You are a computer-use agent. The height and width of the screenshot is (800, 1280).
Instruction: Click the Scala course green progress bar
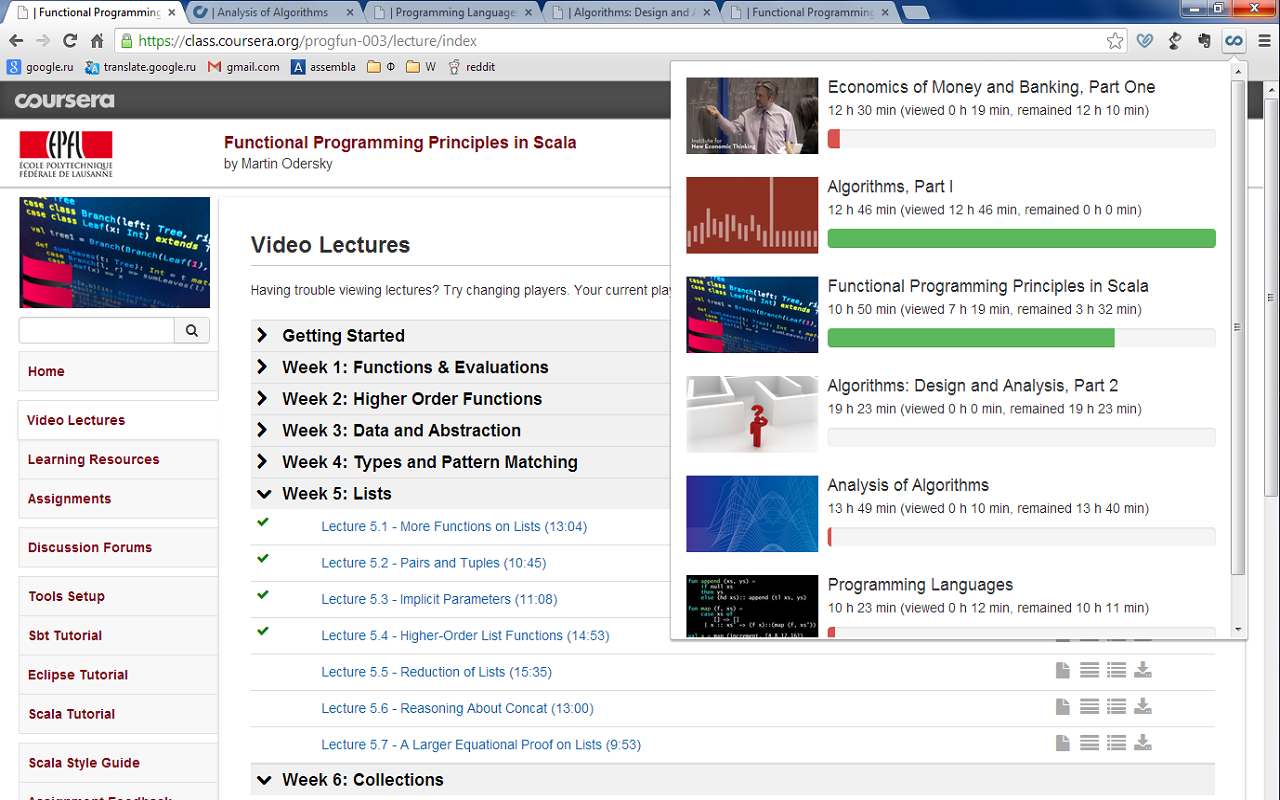(x=1021, y=337)
